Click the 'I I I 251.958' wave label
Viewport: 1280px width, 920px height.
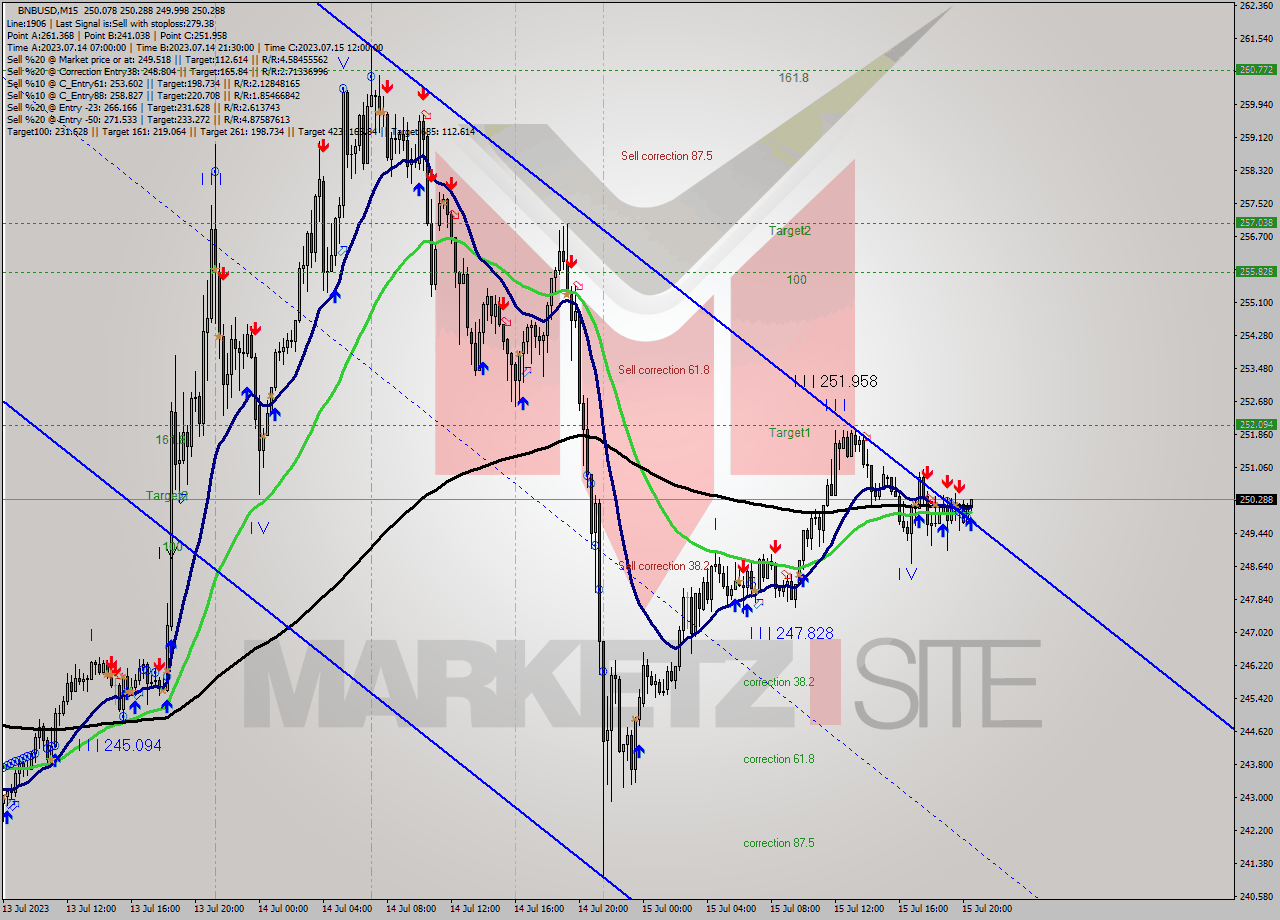pos(835,381)
